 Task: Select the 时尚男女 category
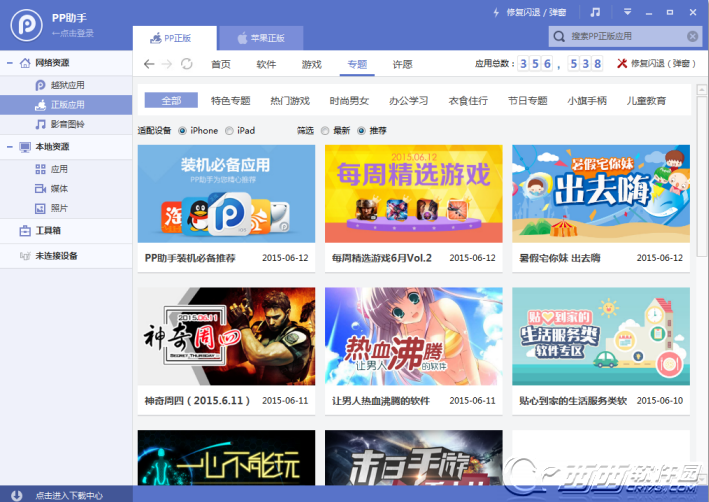[349, 100]
